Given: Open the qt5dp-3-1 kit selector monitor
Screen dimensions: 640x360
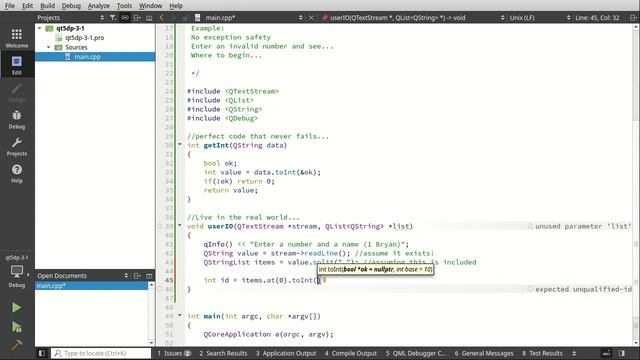Looking at the screenshot, I should click(17, 271).
